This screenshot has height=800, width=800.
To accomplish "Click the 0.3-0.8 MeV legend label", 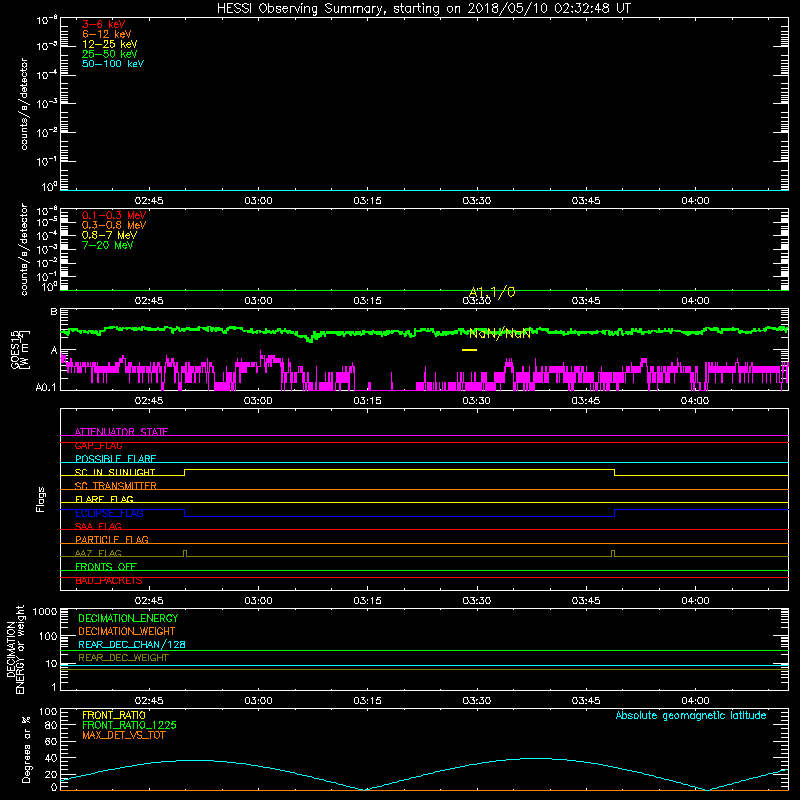I will 114,225.
